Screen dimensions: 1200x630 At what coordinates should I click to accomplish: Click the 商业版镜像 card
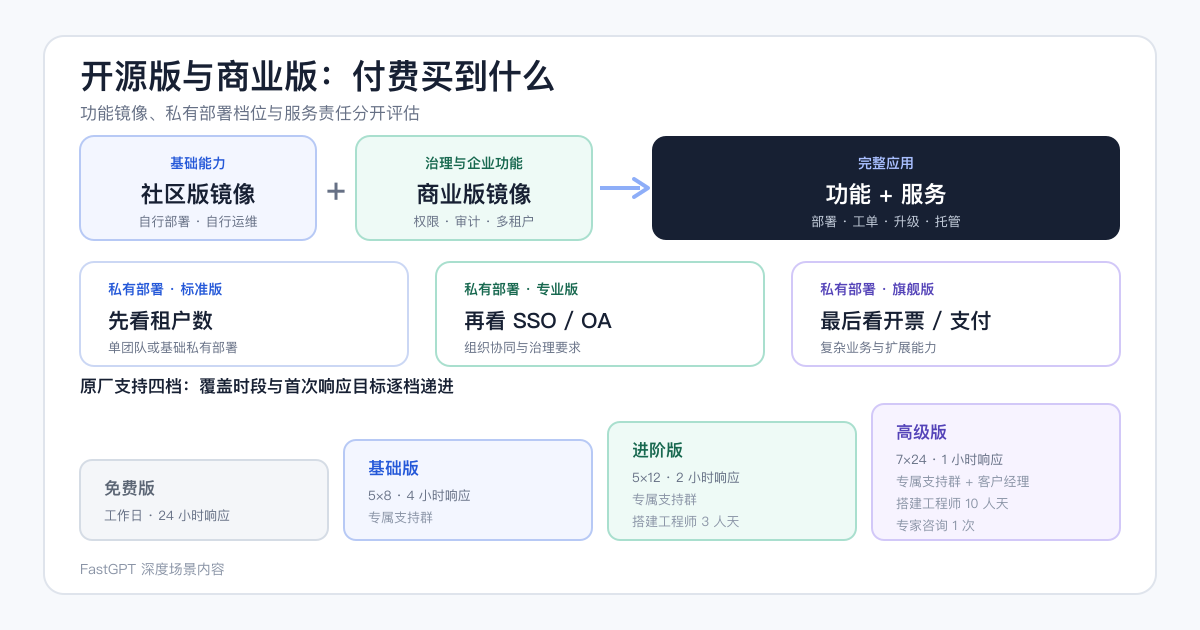(474, 188)
